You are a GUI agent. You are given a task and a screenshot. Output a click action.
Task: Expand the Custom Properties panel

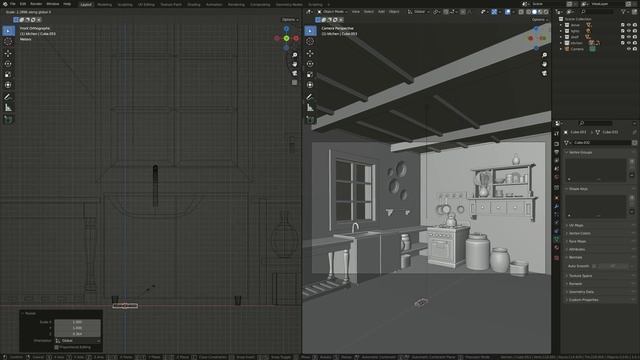pos(583,300)
